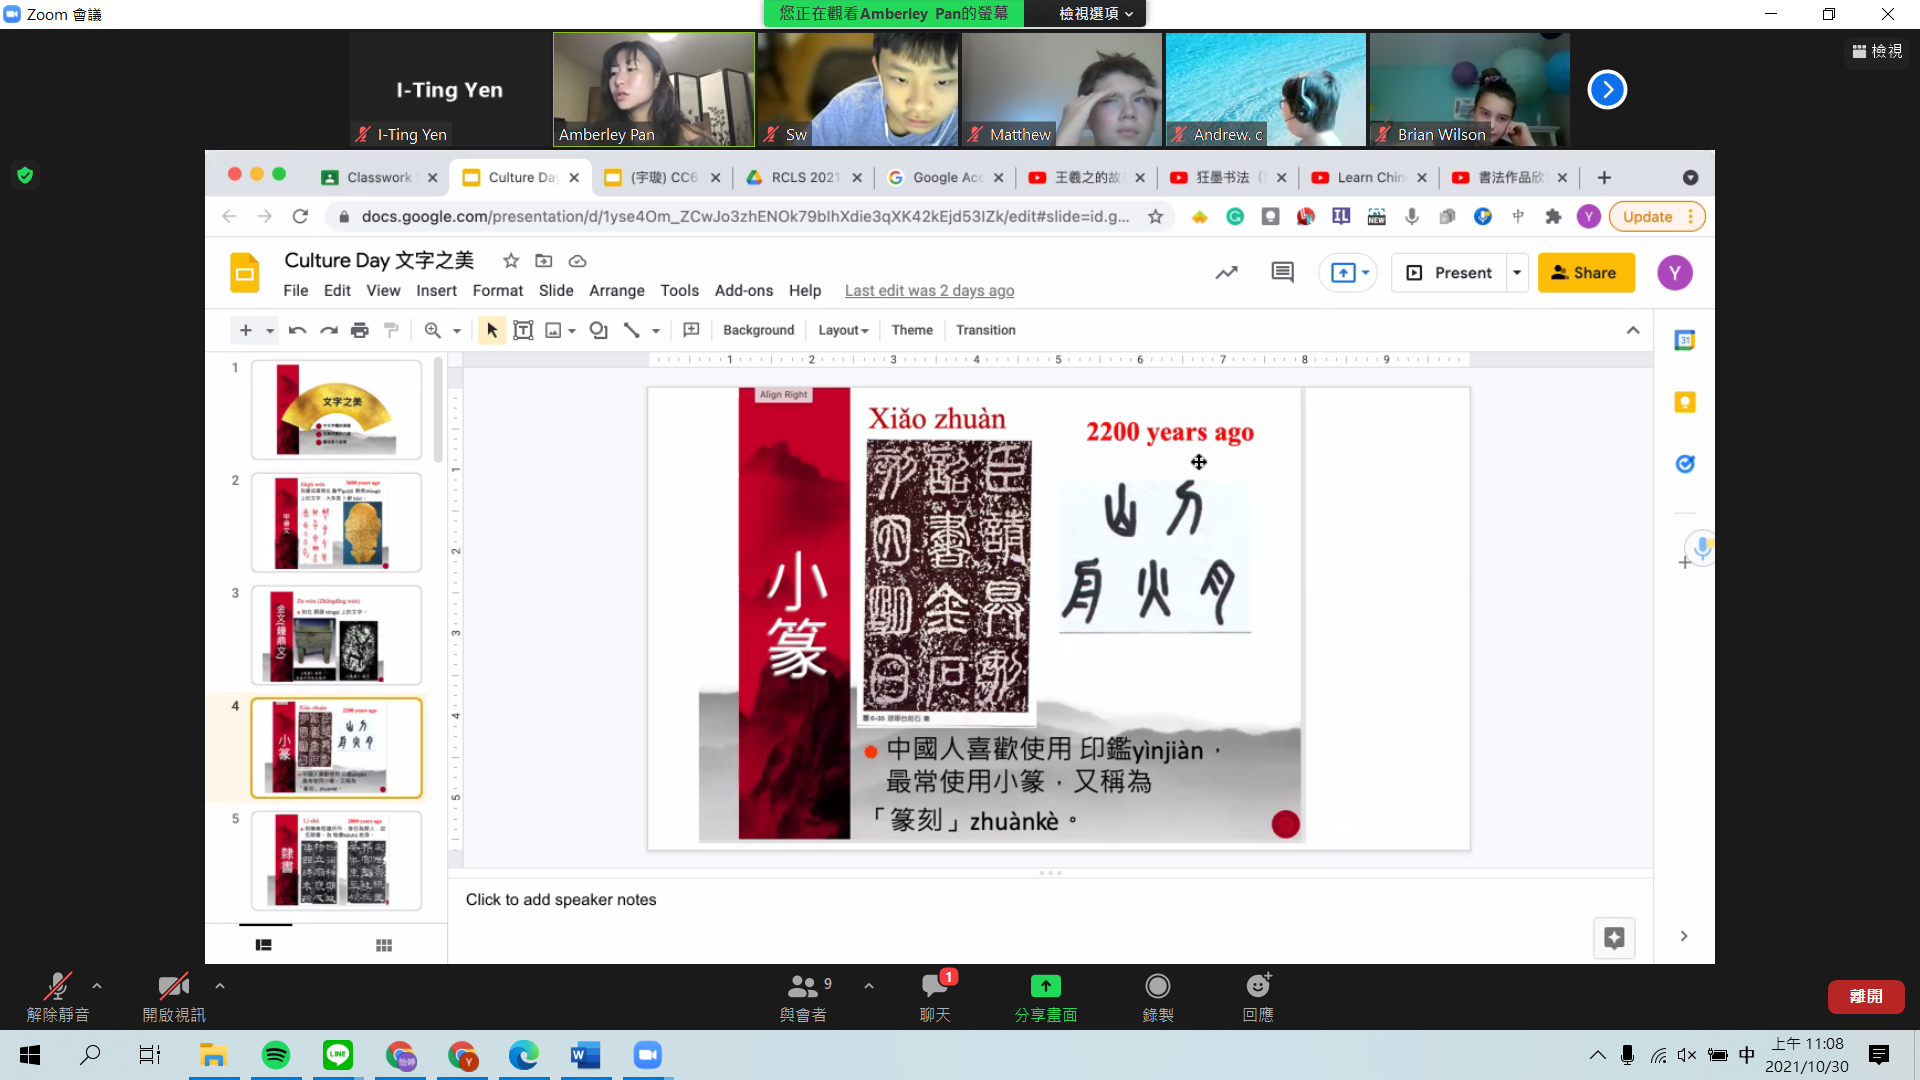1920x1080 pixels.
Task: Switch to grid view of slides
Action: click(384, 945)
